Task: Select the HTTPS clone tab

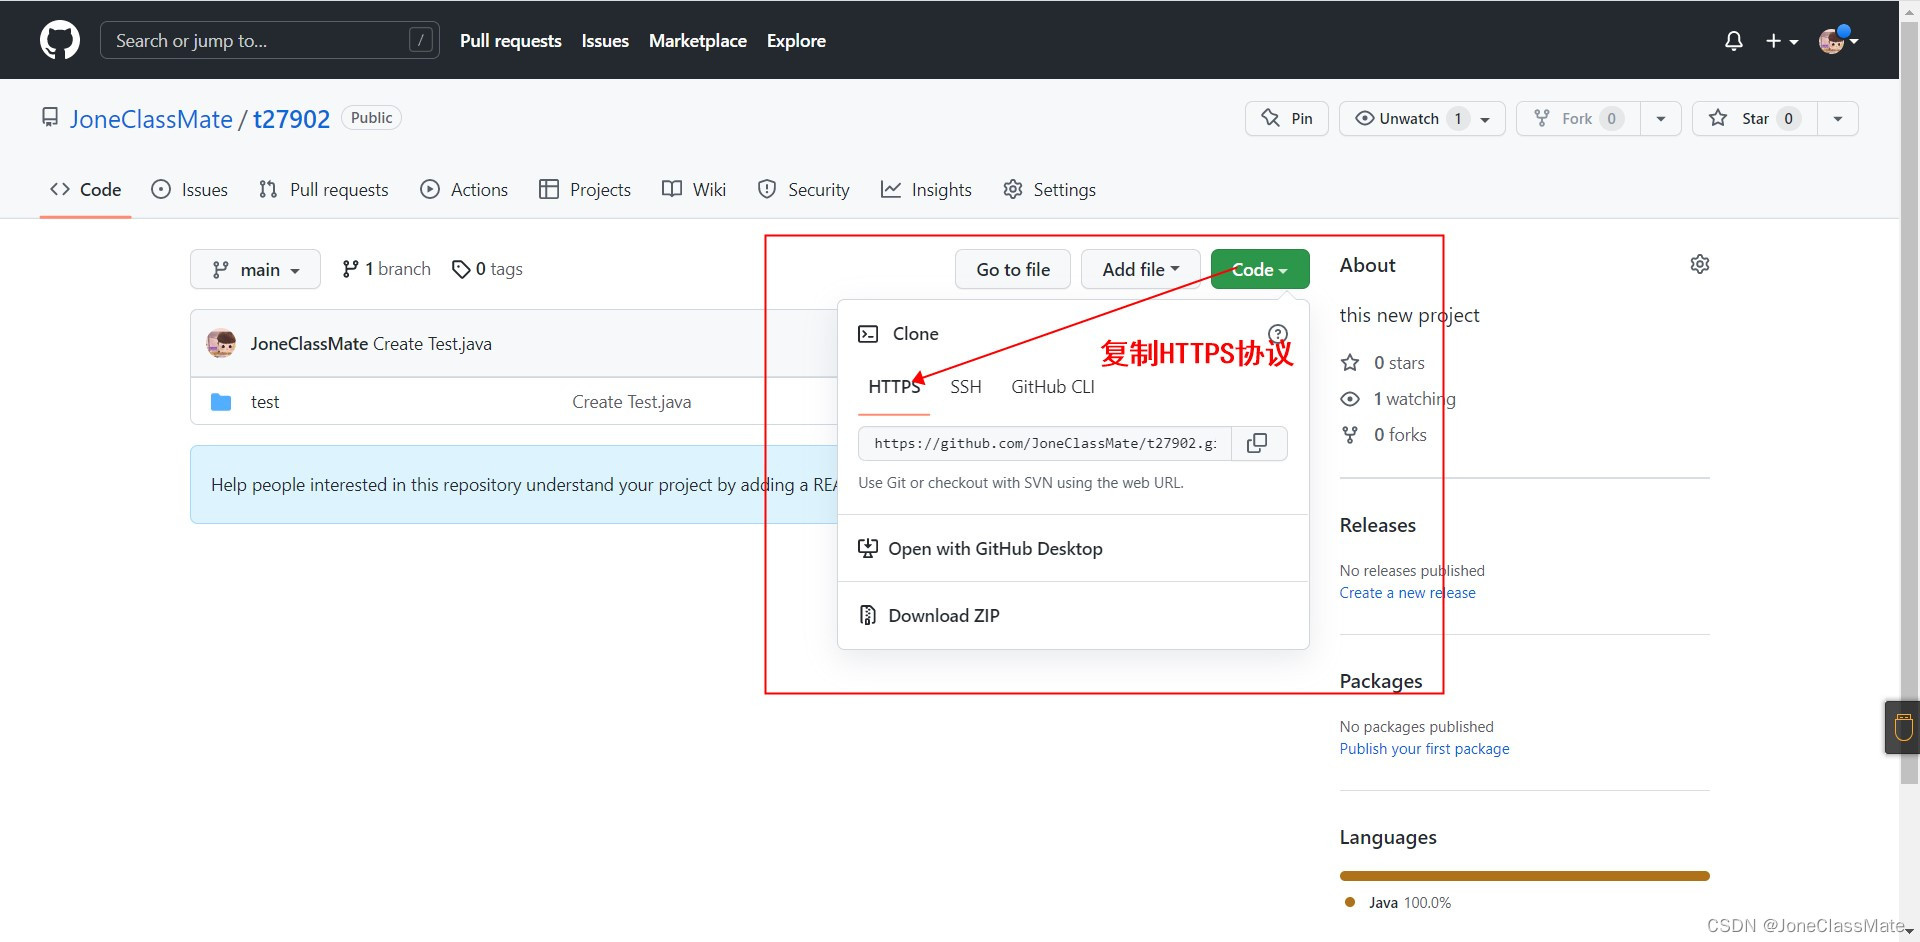Action: 894,387
